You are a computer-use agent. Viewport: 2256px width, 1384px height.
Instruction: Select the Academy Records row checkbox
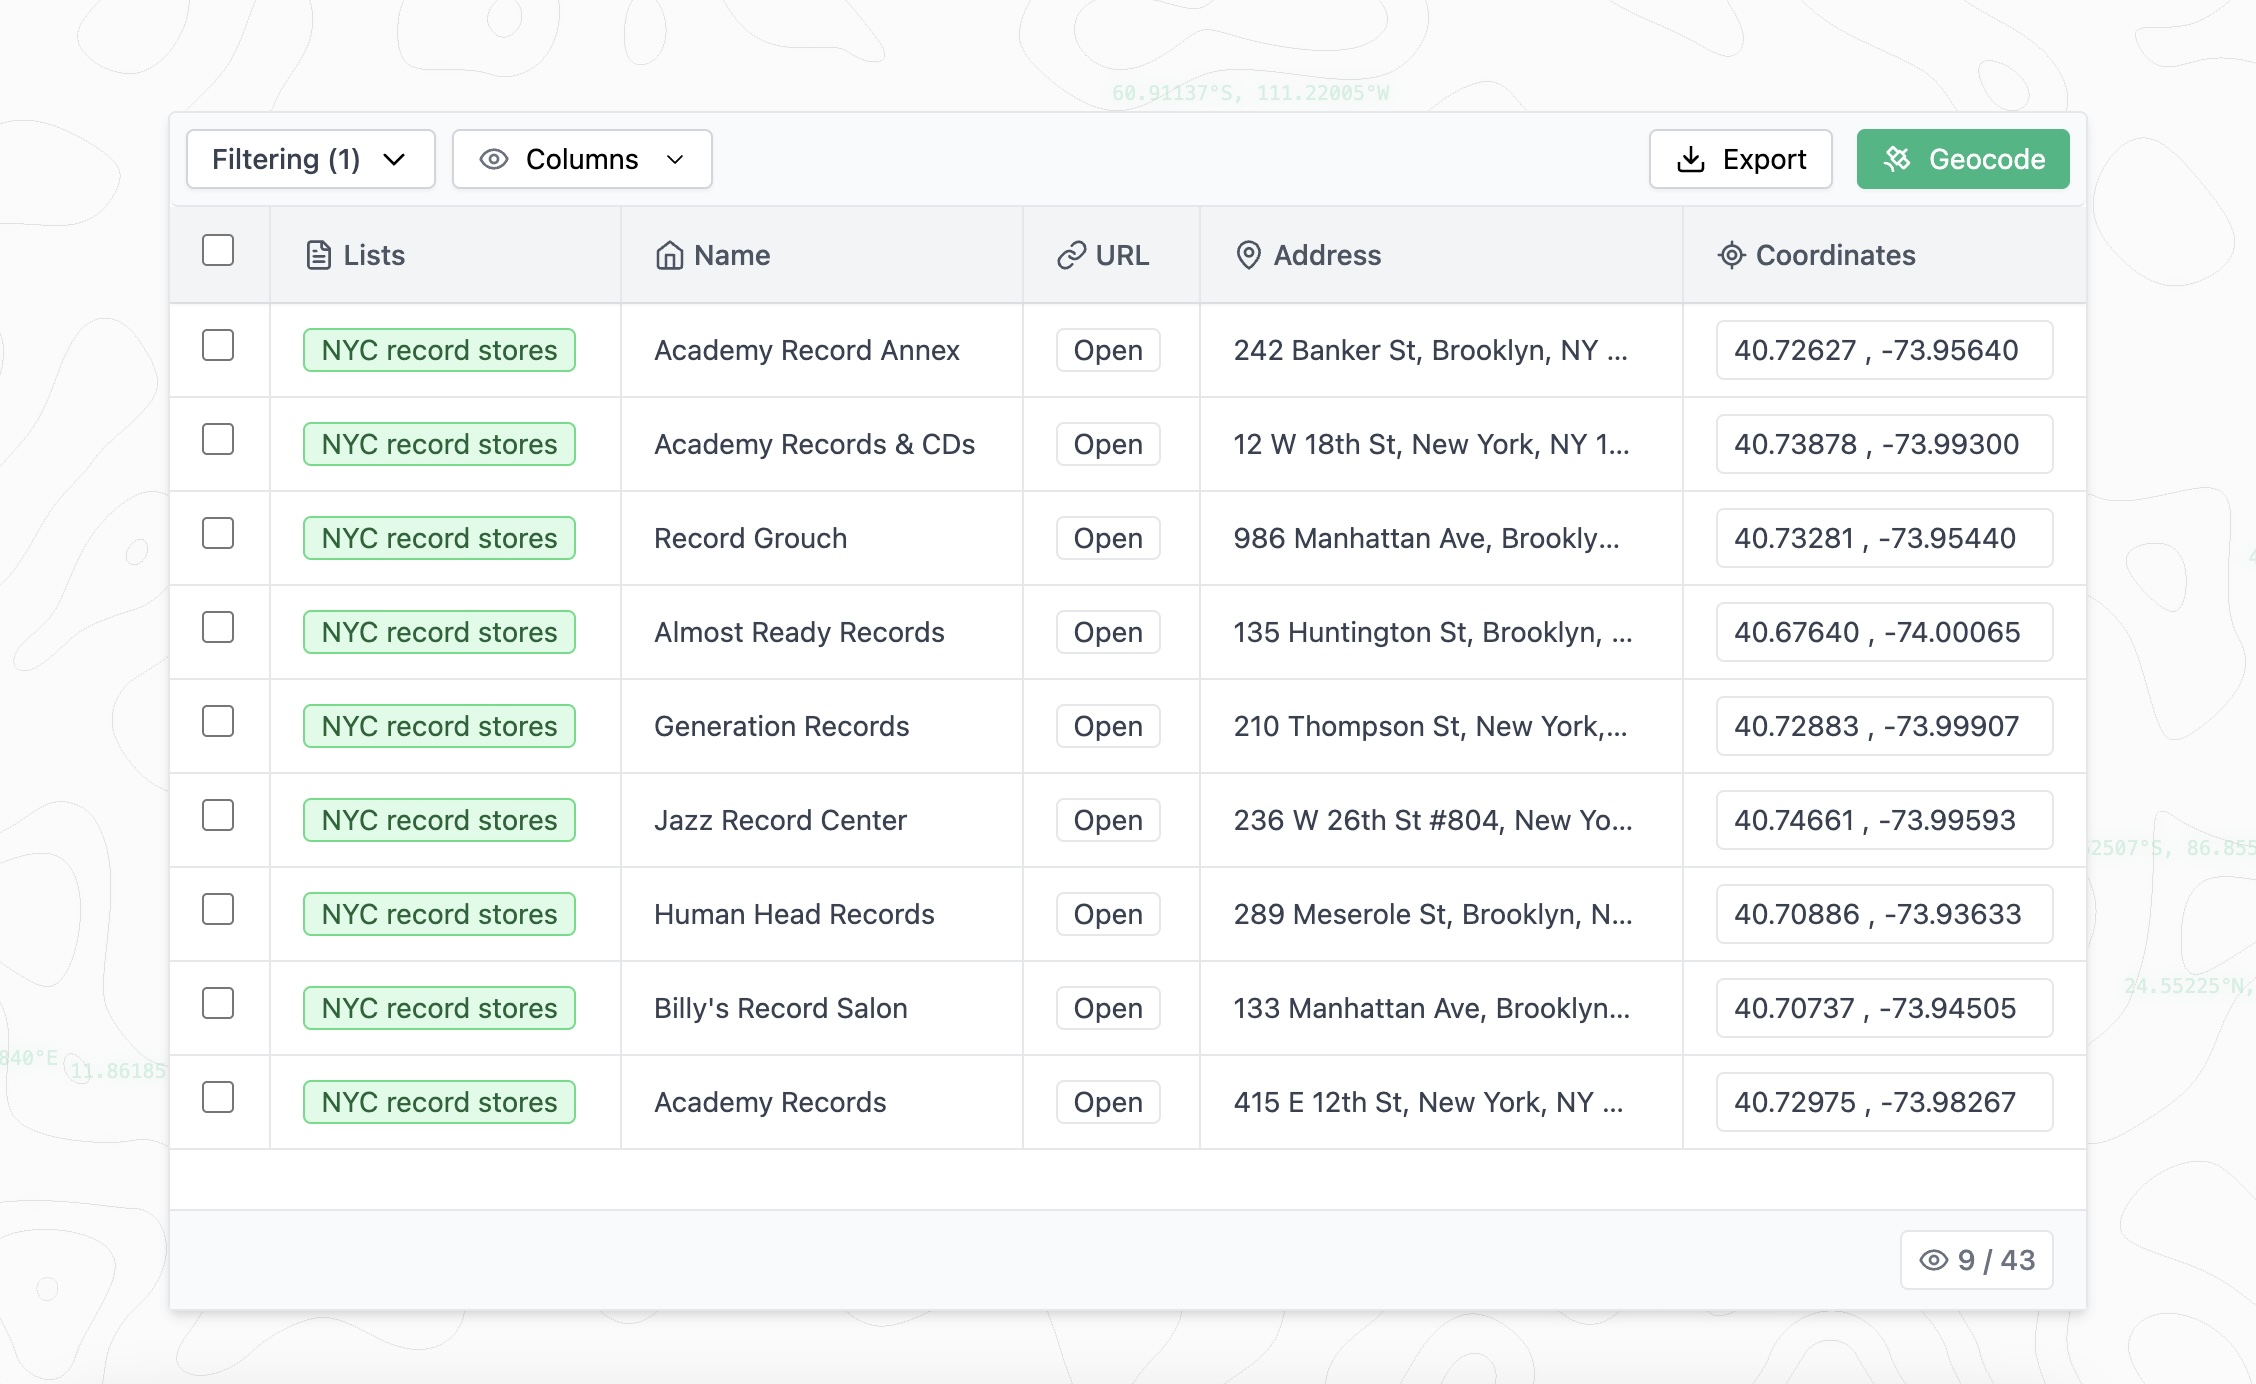coord(218,1097)
